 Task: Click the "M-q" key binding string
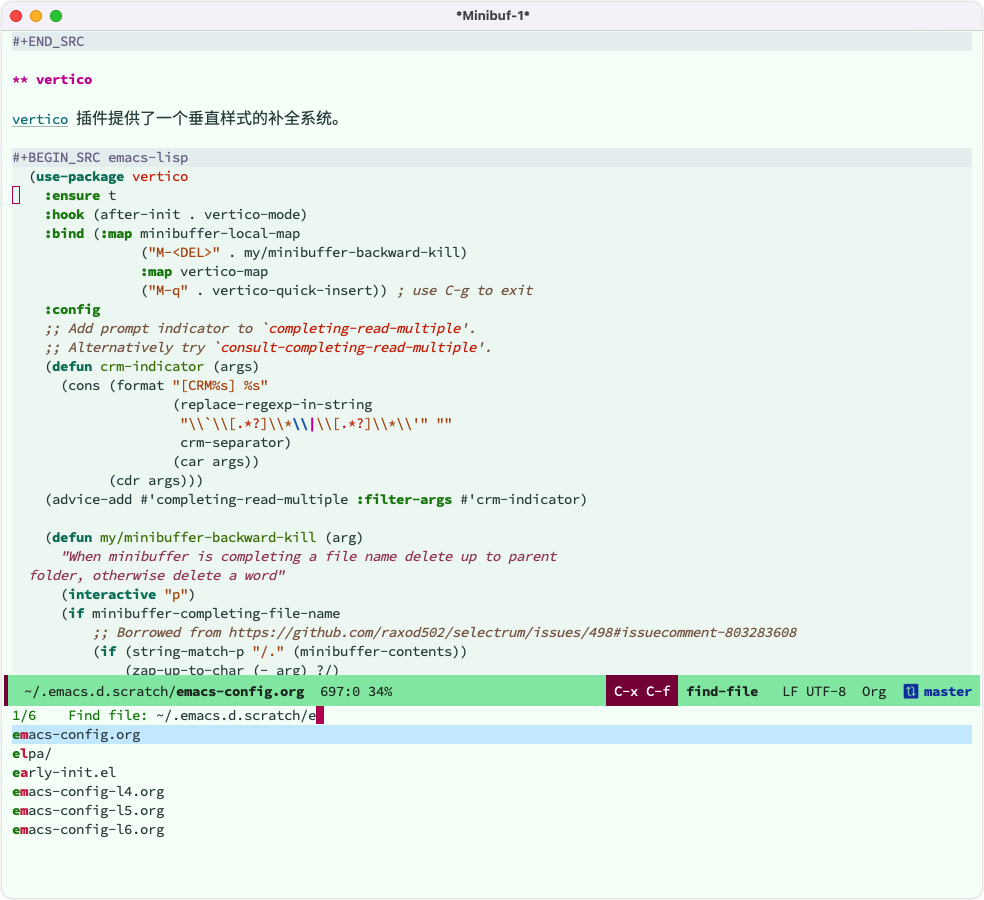[x=168, y=291]
